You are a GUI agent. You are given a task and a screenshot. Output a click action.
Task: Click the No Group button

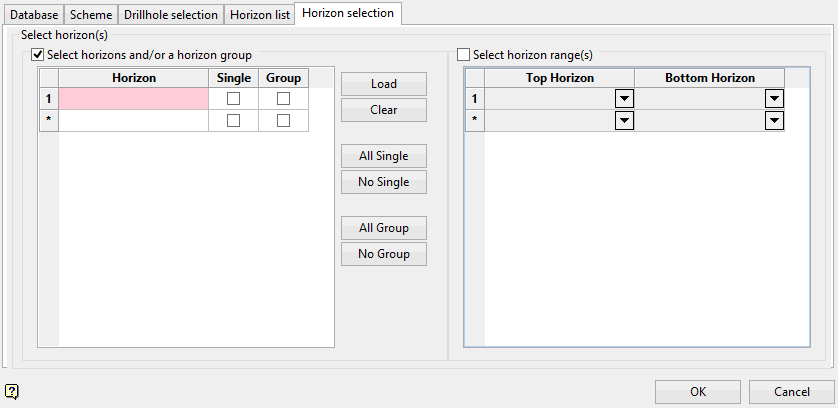click(384, 254)
